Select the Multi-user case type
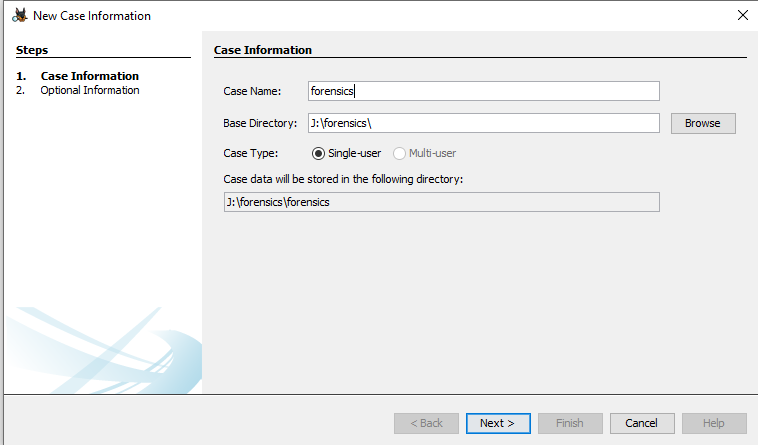Image resolution: width=758 pixels, height=445 pixels. click(x=424, y=154)
